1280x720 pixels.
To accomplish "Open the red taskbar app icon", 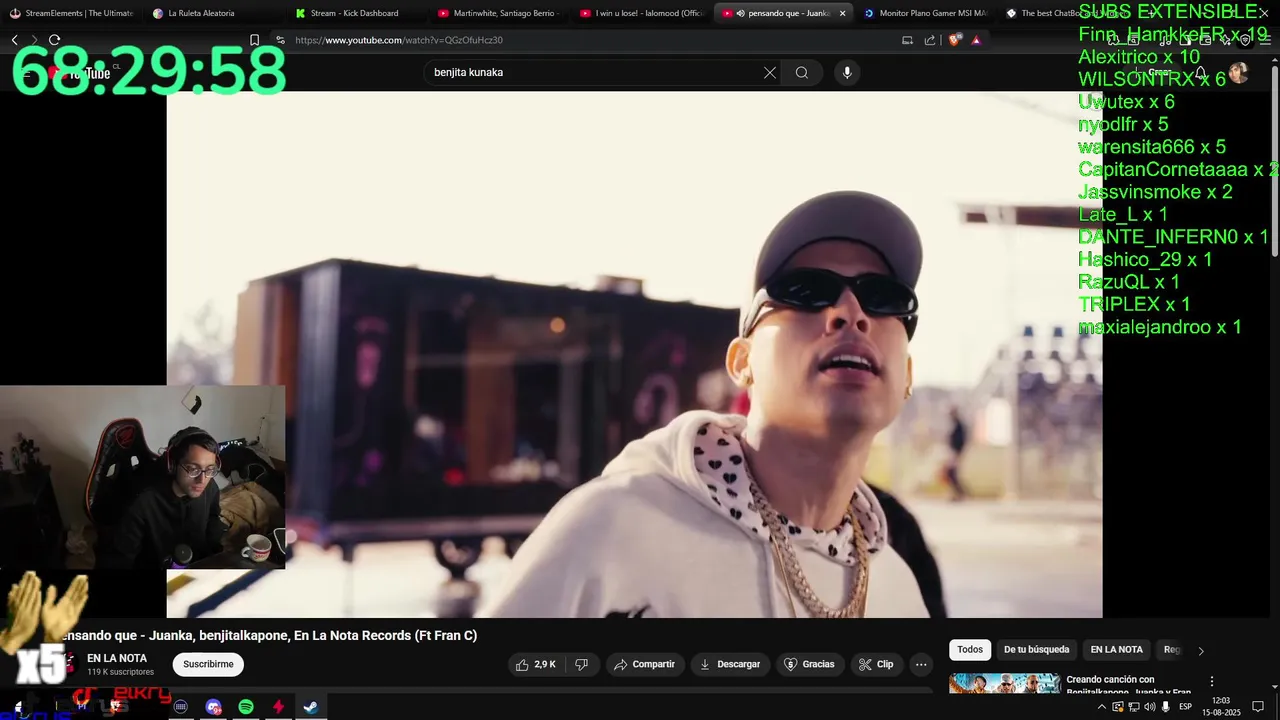I will click(x=278, y=707).
